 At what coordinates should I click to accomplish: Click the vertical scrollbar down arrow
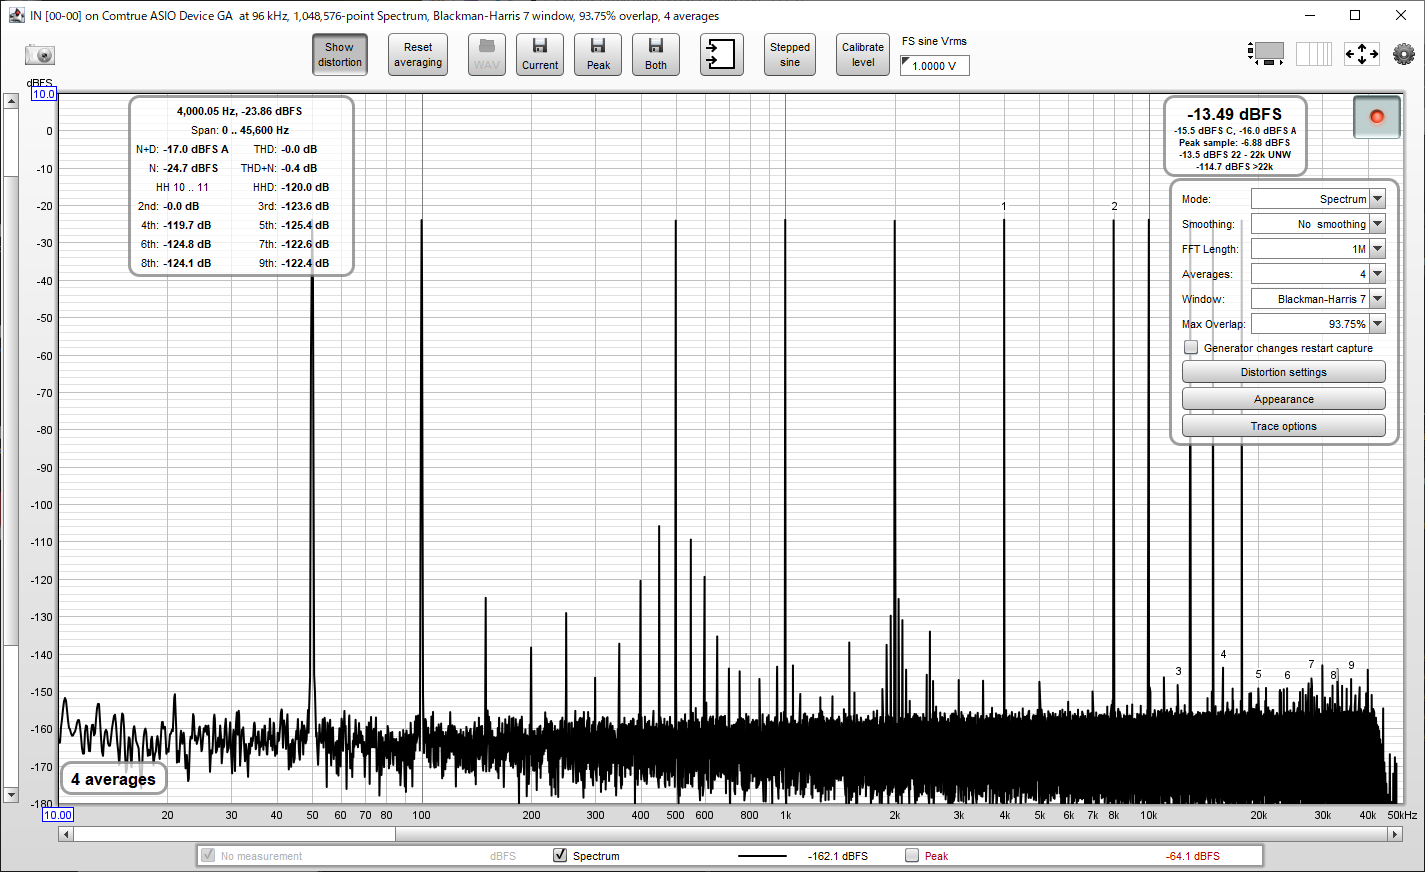point(11,795)
